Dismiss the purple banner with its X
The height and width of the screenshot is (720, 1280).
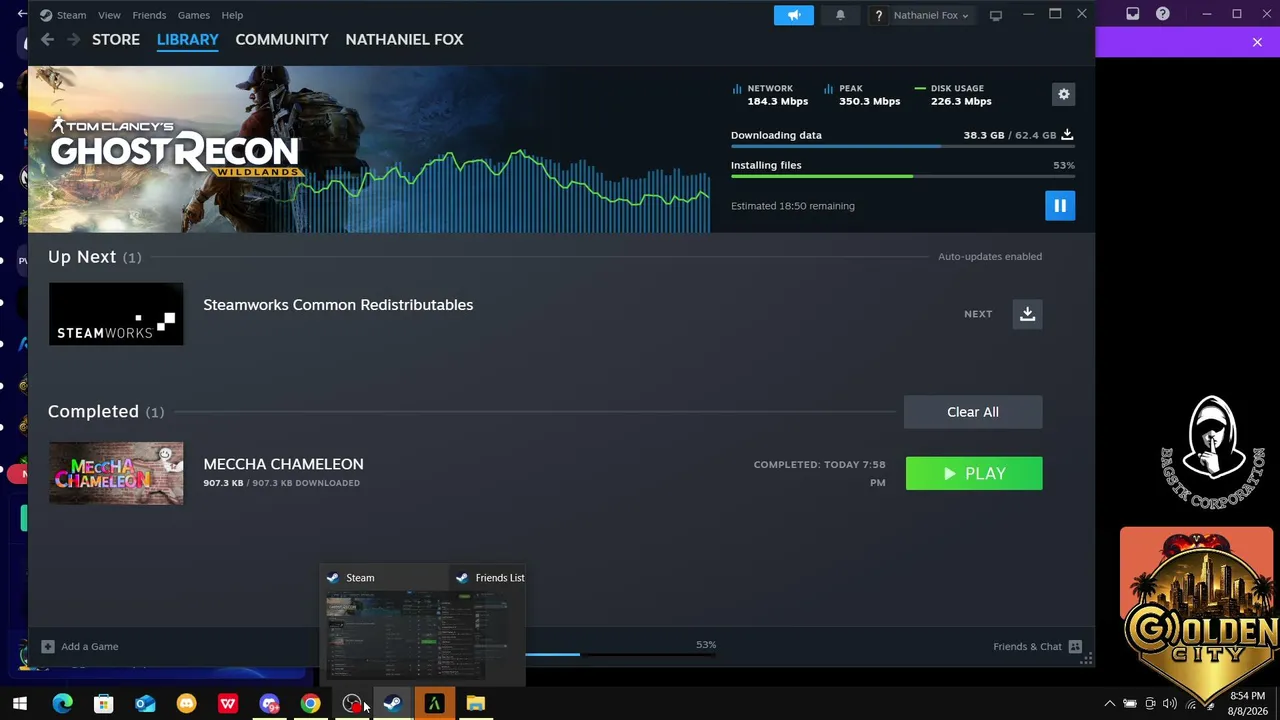[x=1257, y=42]
